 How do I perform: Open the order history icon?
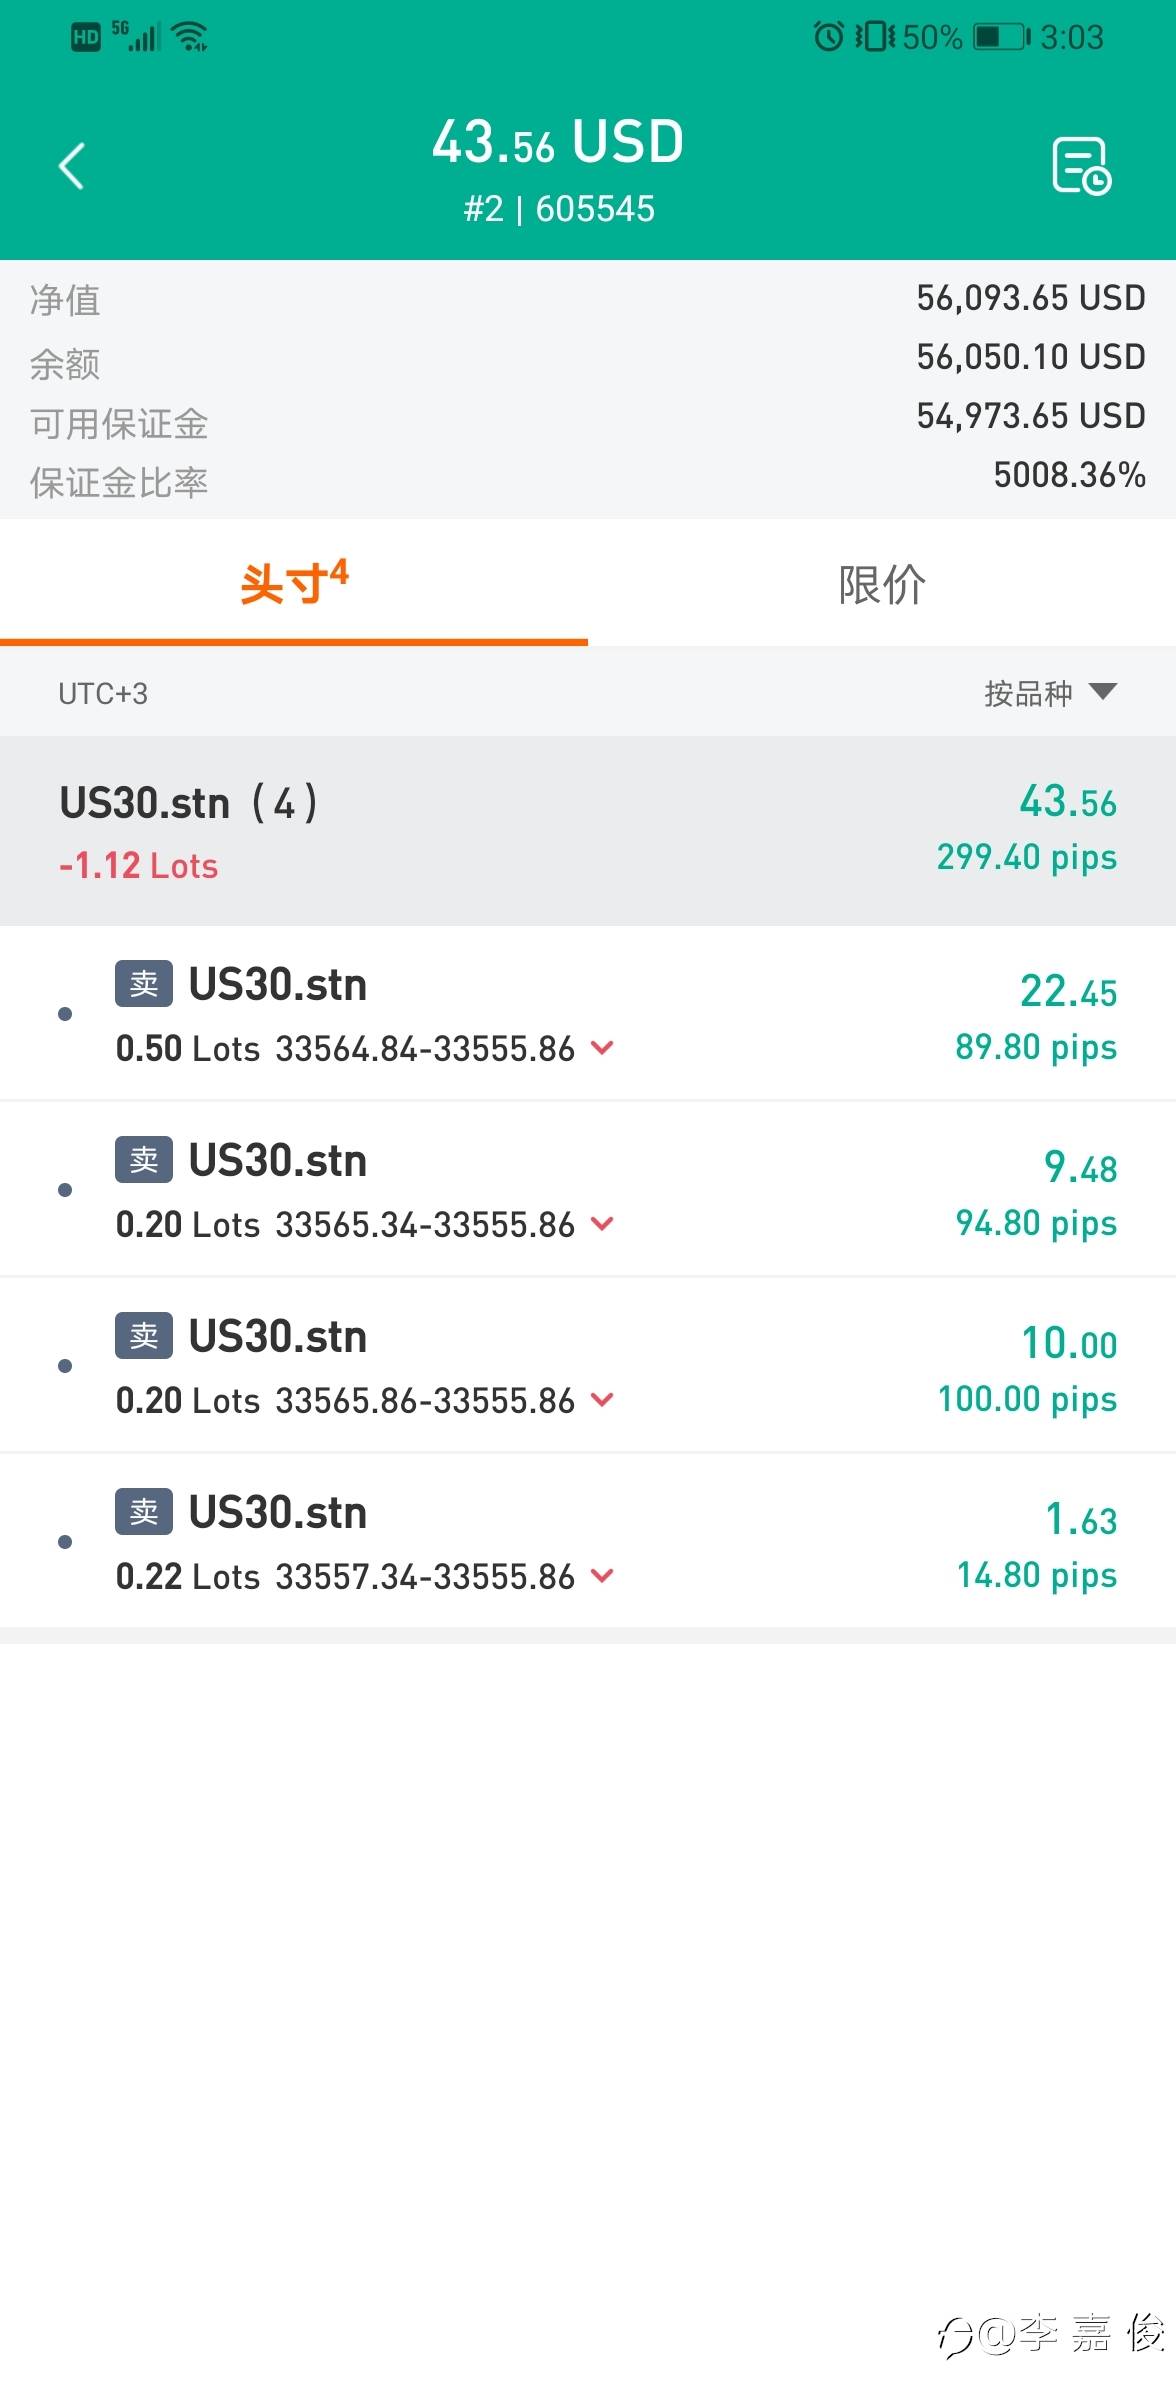click(1081, 166)
